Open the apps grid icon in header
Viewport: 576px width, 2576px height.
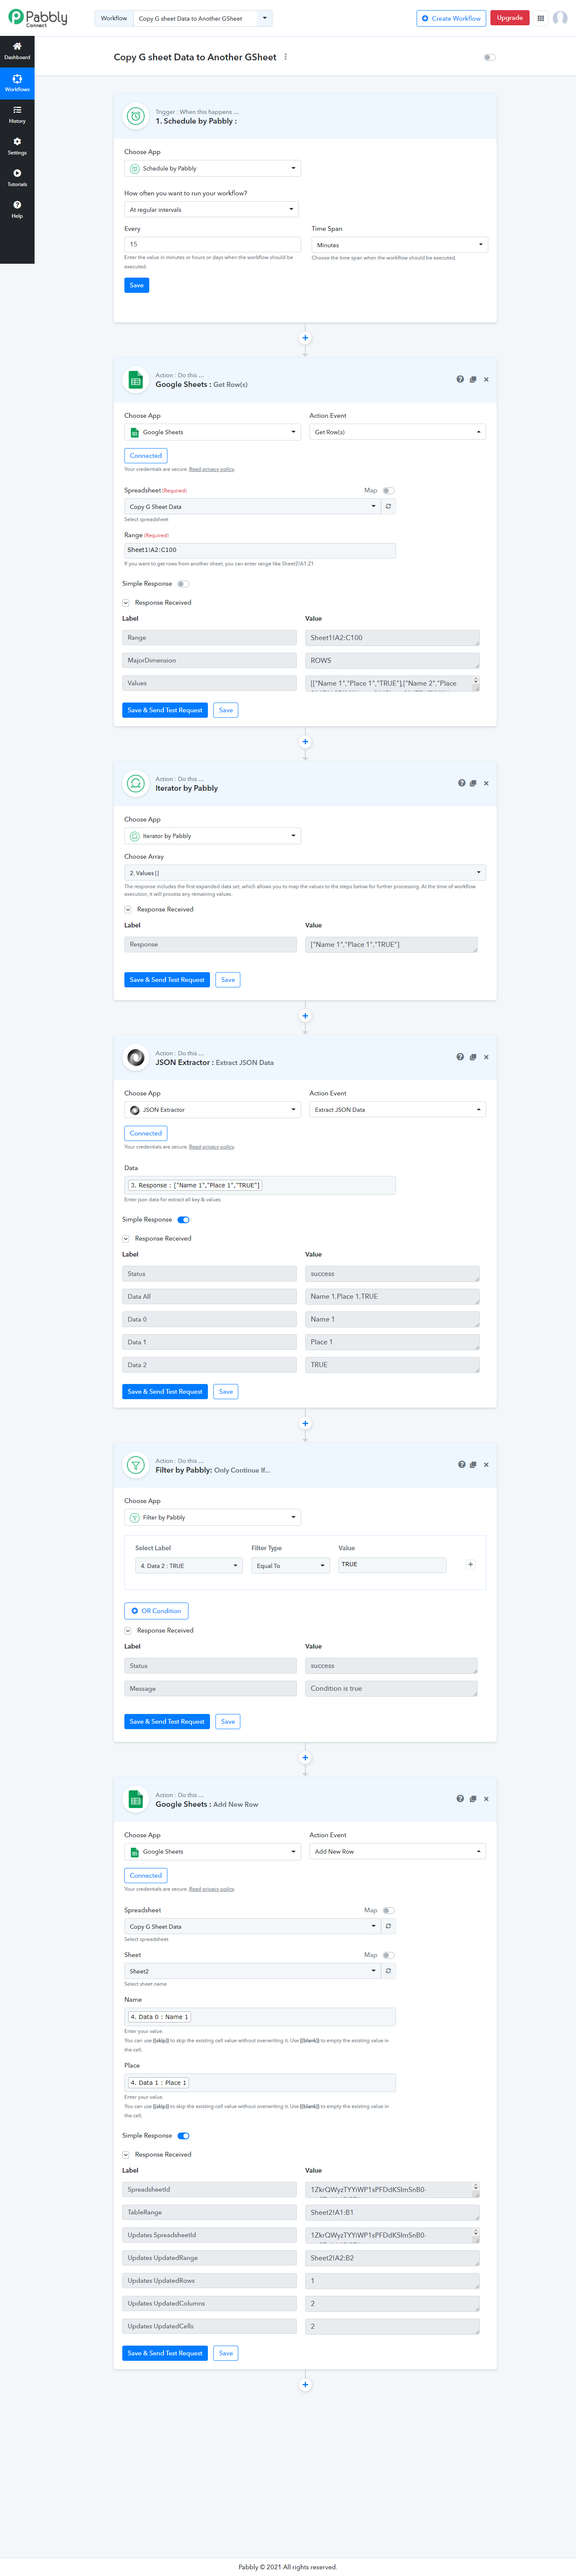pyautogui.click(x=541, y=18)
